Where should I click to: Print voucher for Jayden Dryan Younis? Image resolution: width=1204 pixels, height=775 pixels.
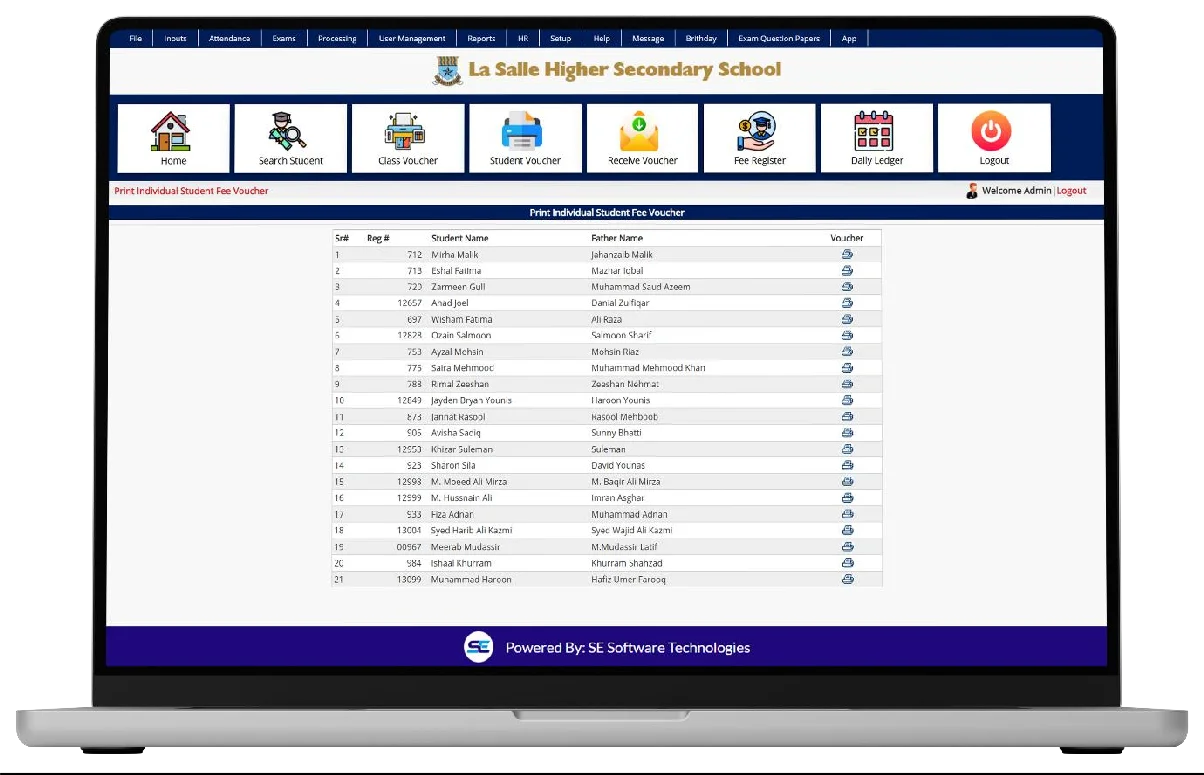click(x=847, y=400)
